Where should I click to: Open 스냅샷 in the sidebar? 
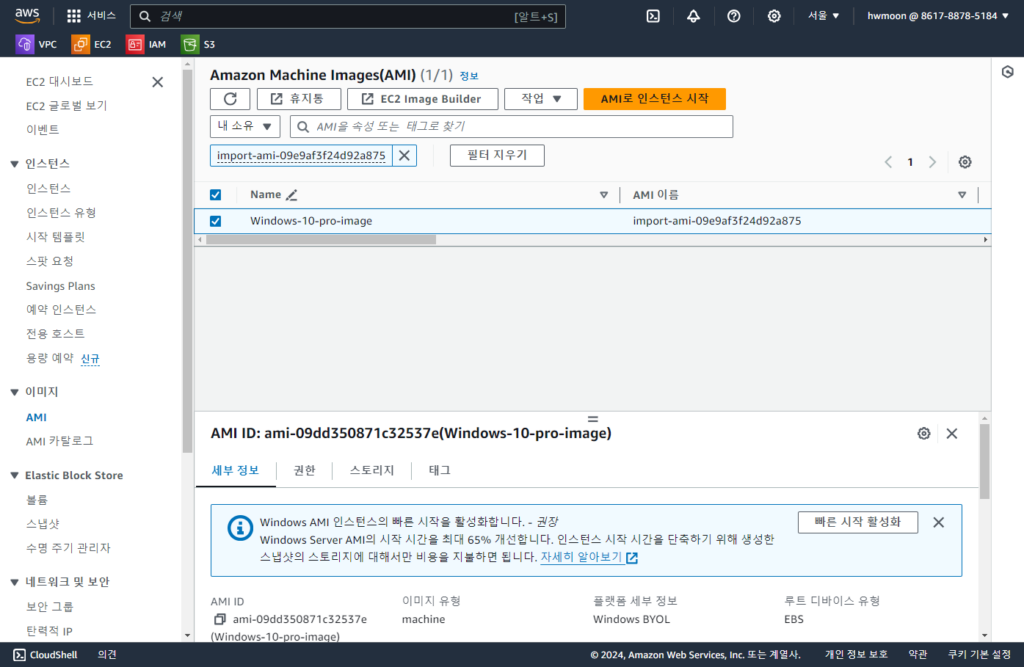click(43, 524)
